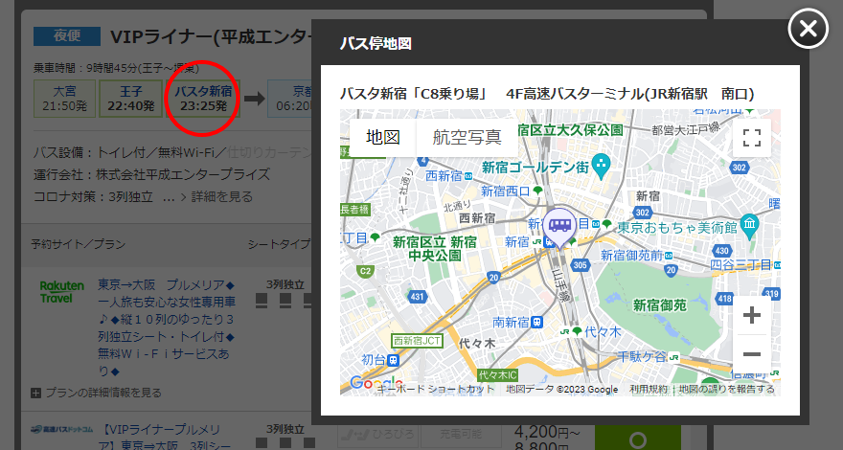Toggle fullscreen map view
This screenshot has width=843, height=450.
coord(752,138)
